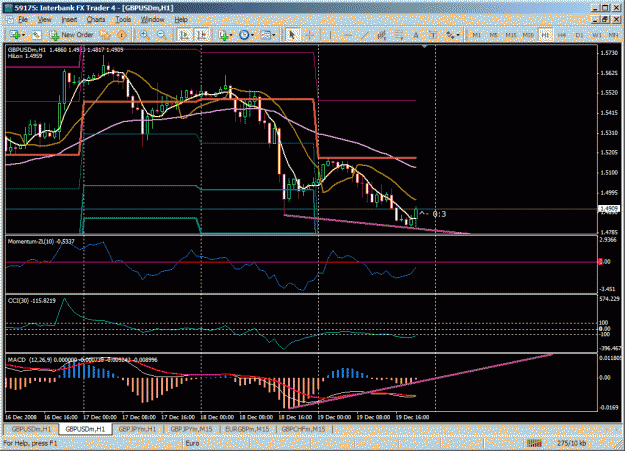
Task: Switch timeframe to M15
Action: pos(511,35)
